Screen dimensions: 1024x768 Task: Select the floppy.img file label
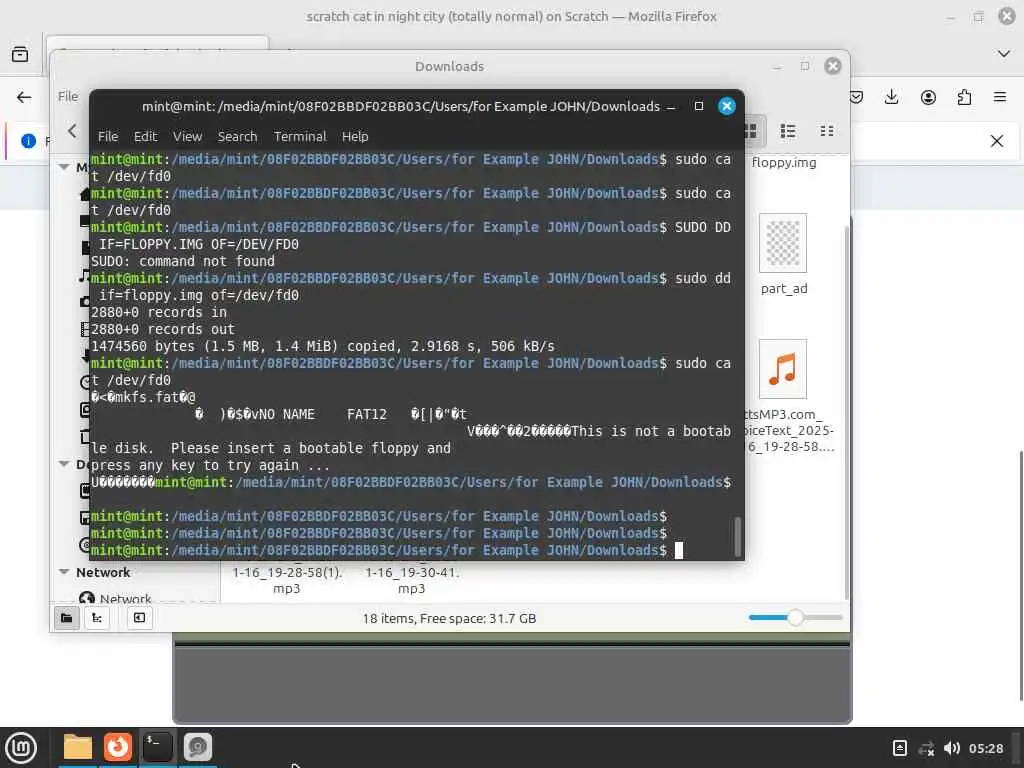coord(783,163)
